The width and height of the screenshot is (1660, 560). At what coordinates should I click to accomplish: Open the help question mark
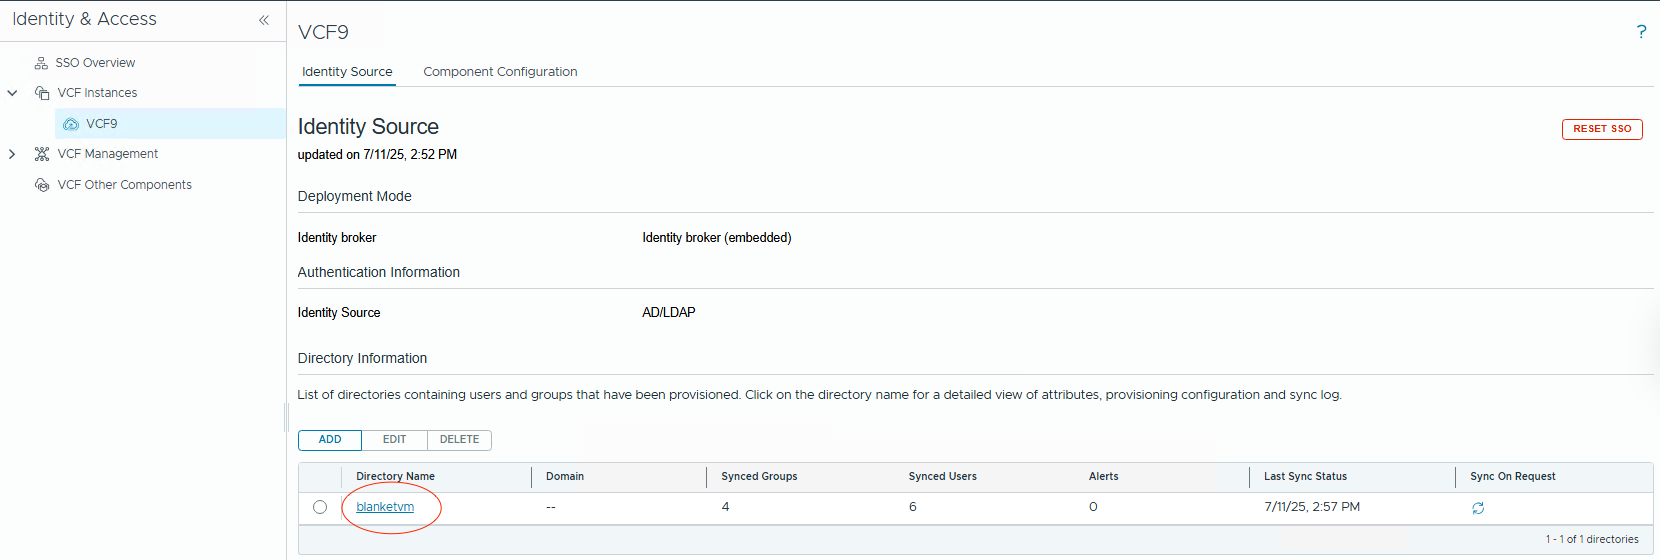[x=1641, y=32]
